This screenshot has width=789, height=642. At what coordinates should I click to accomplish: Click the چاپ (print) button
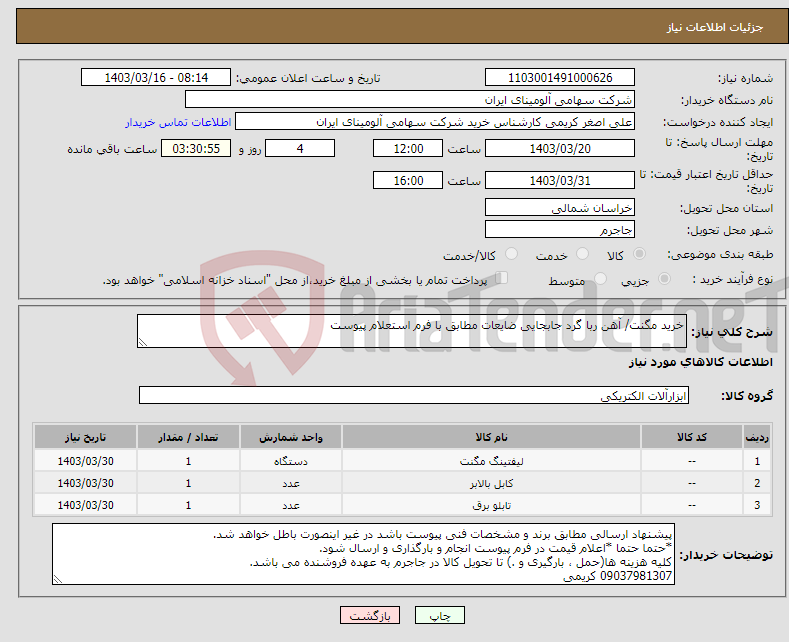[439, 615]
